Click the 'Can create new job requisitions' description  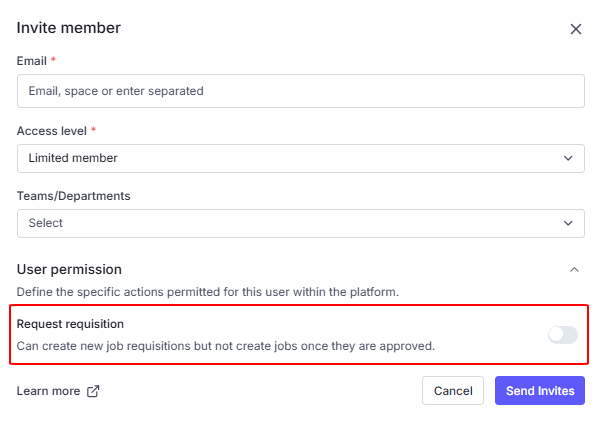click(x=226, y=346)
